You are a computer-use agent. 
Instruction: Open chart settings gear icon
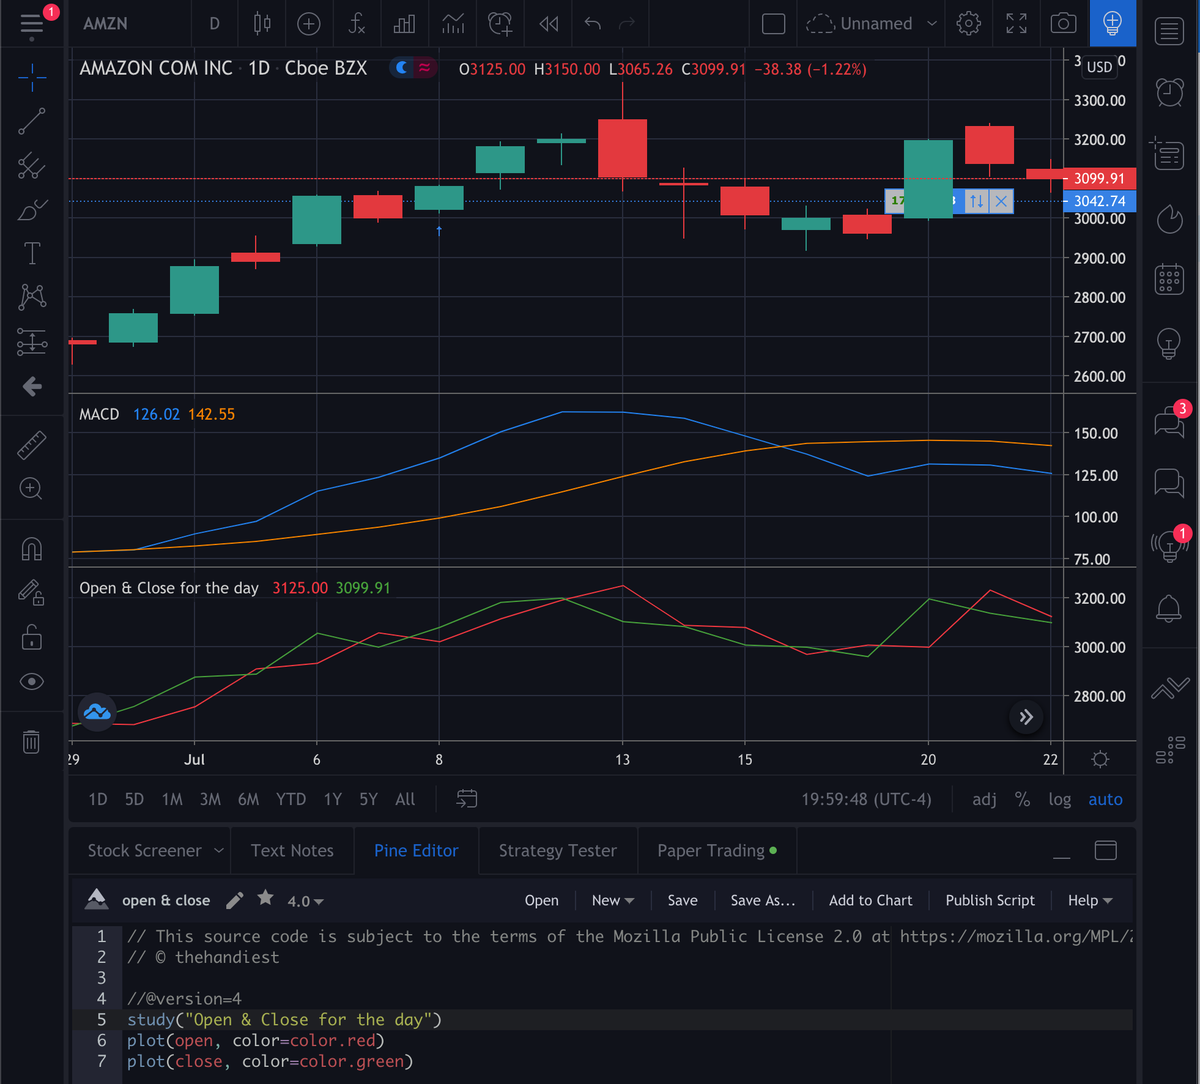coord(968,23)
